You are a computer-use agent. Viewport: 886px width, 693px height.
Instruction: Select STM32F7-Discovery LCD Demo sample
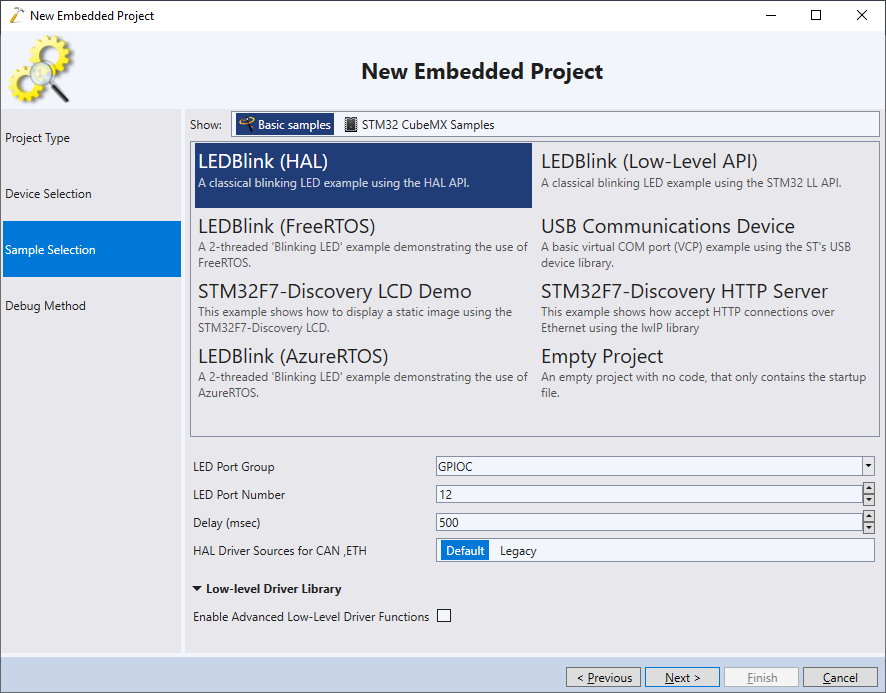click(363, 305)
